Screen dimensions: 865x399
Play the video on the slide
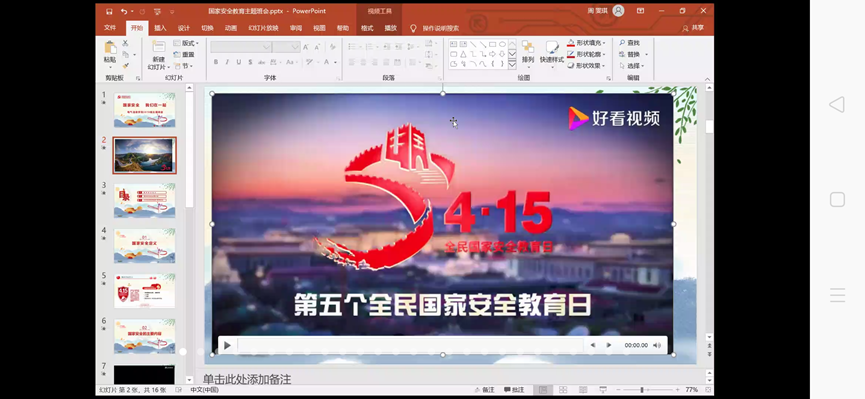pos(227,345)
